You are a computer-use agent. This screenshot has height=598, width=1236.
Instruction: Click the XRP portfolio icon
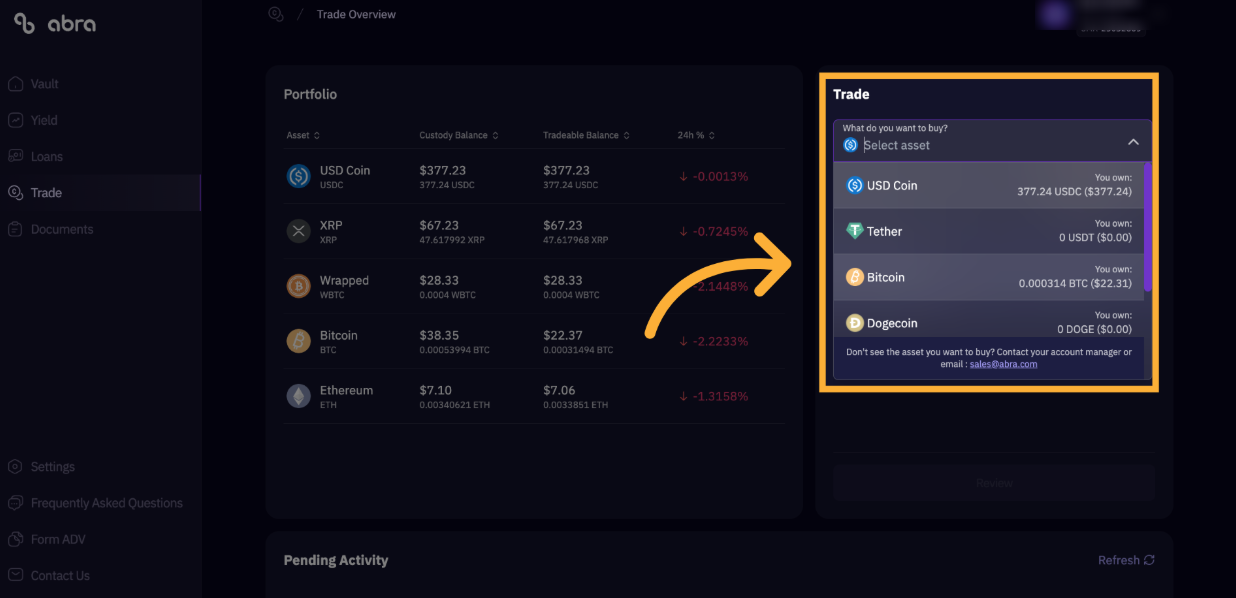[298, 232]
